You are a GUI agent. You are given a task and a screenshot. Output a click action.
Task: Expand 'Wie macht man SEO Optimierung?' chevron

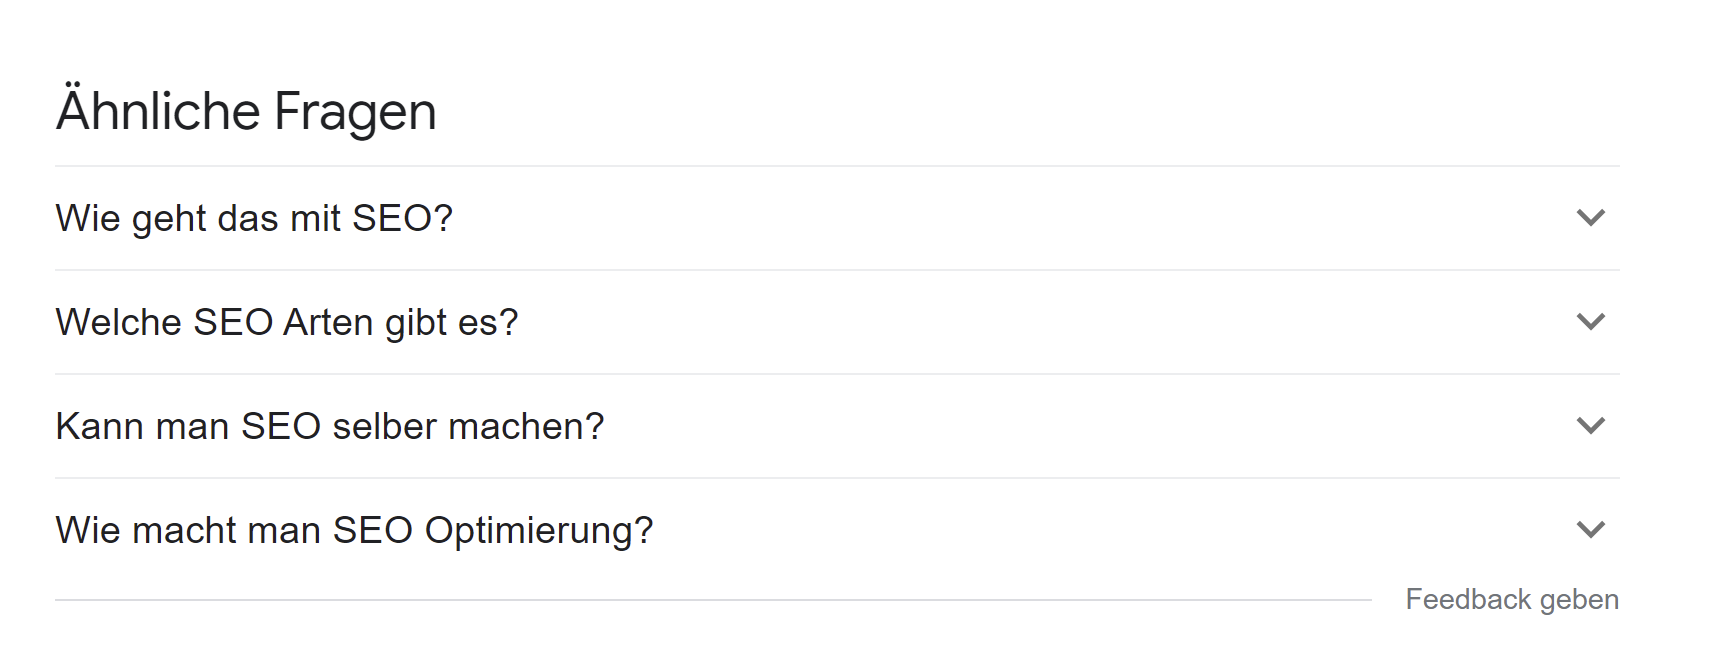tap(1591, 531)
